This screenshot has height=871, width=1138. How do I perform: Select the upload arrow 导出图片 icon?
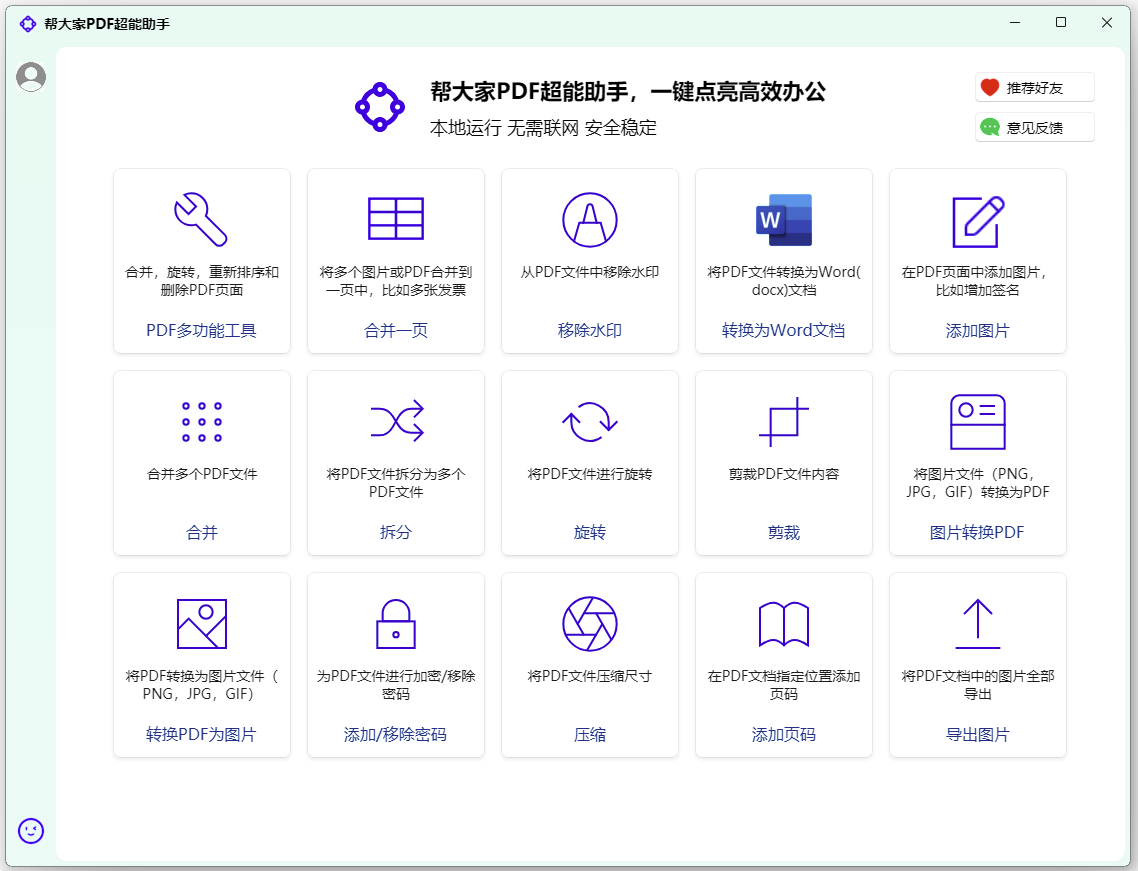pos(977,624)
